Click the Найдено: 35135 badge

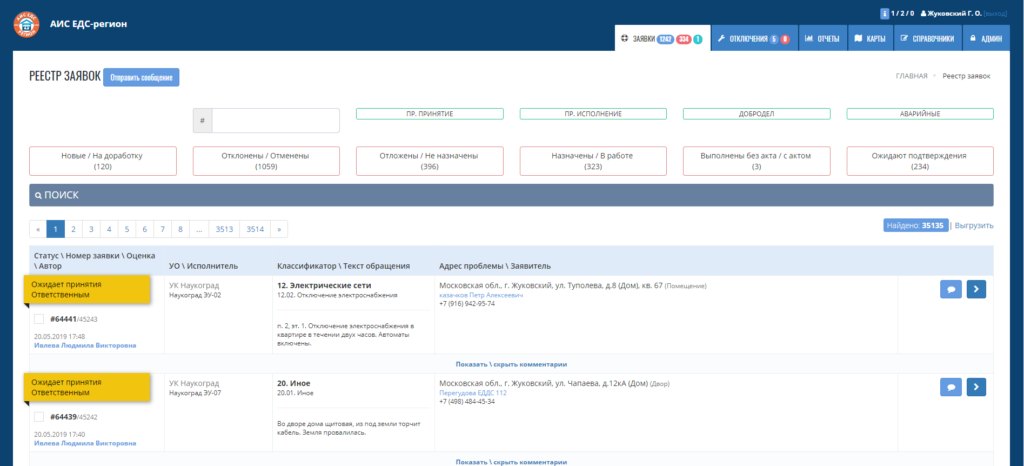[x=916, y=225]
